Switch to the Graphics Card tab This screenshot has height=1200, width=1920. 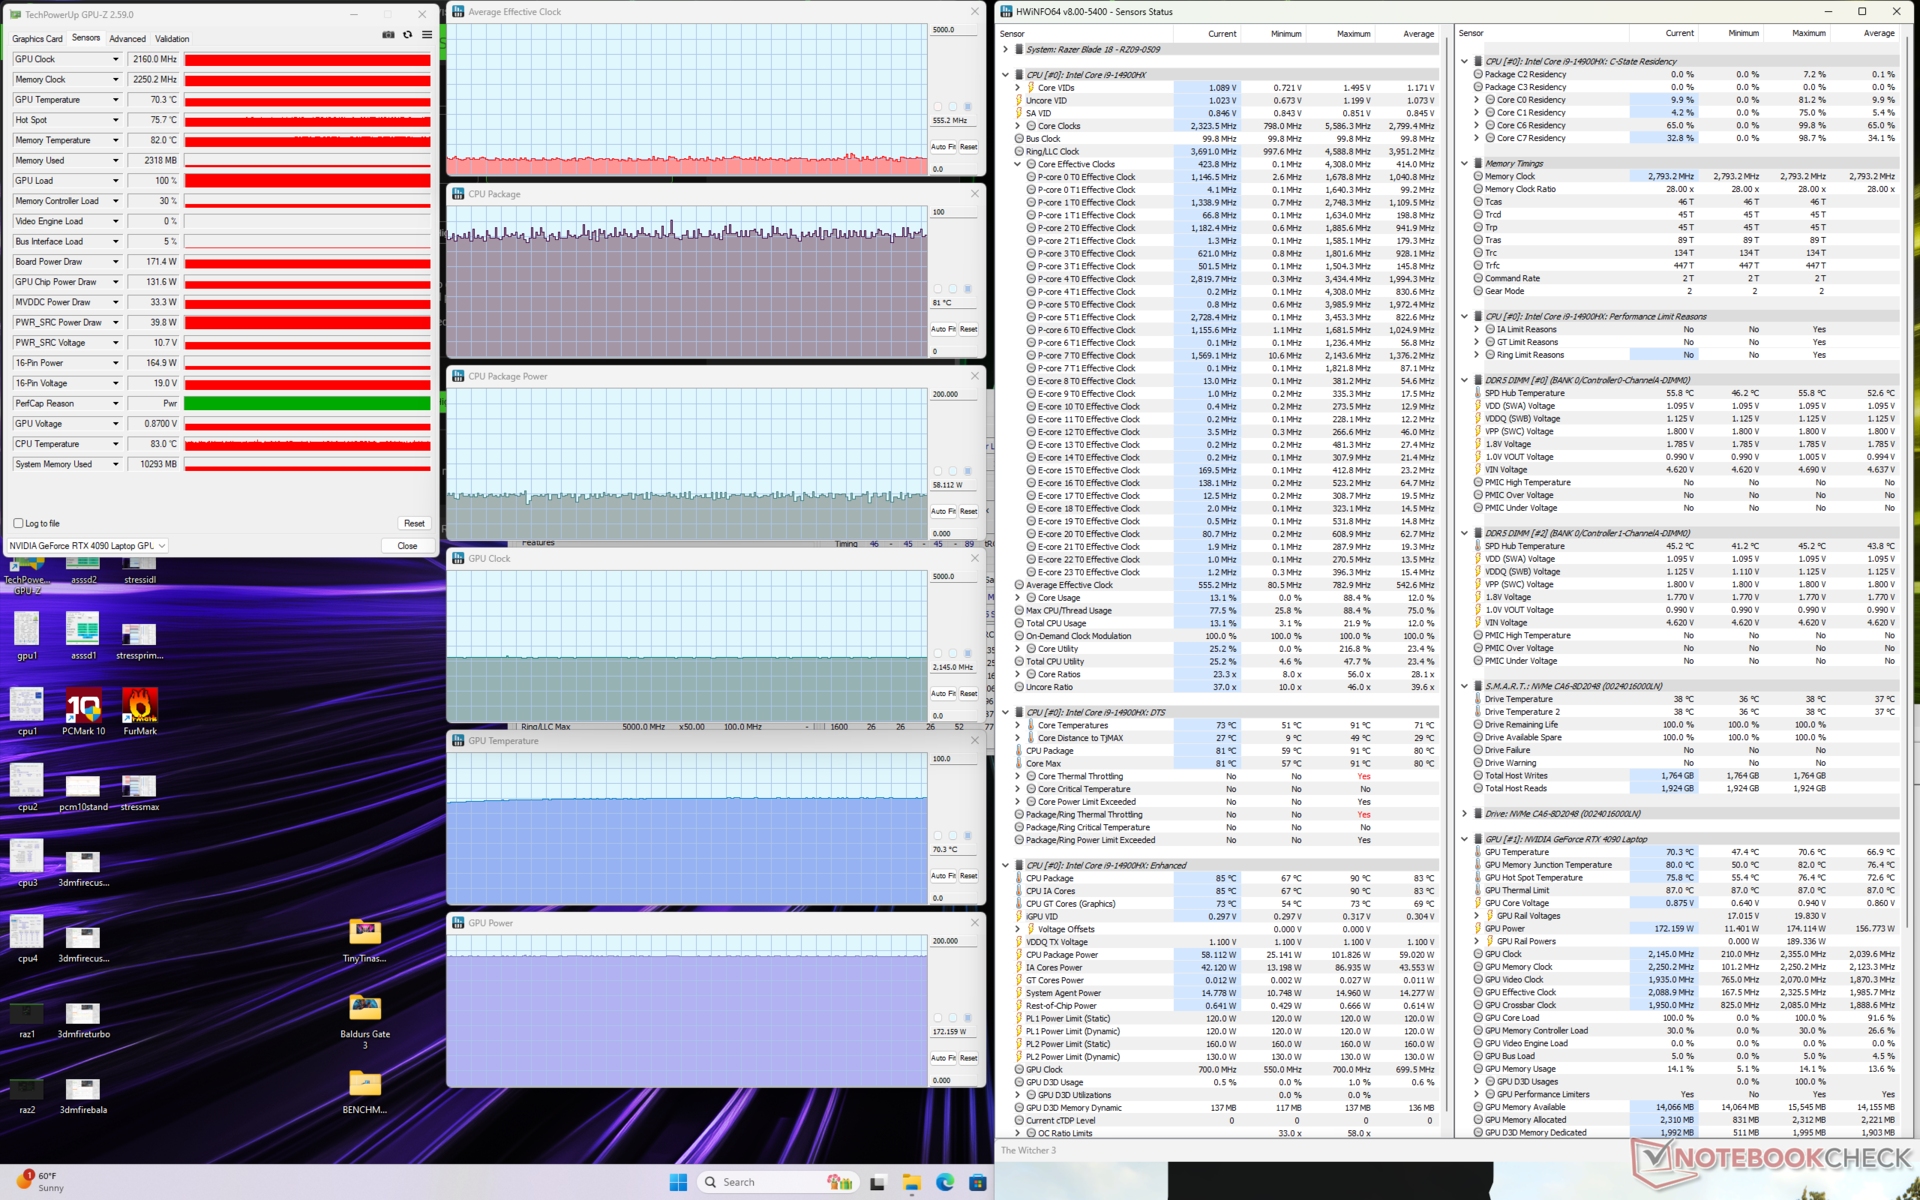point(37,39)
